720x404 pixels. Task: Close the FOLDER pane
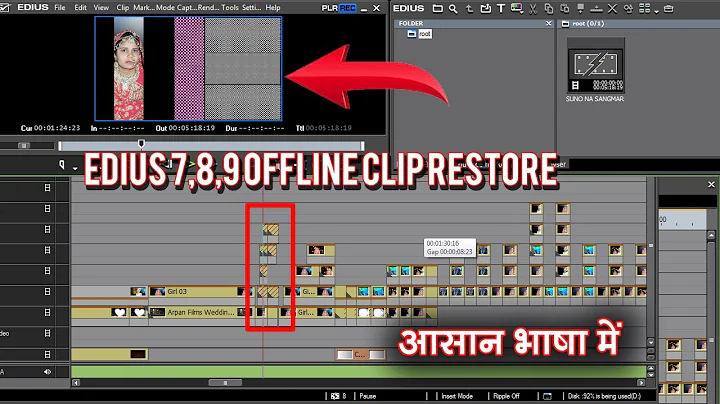[549, 23]
